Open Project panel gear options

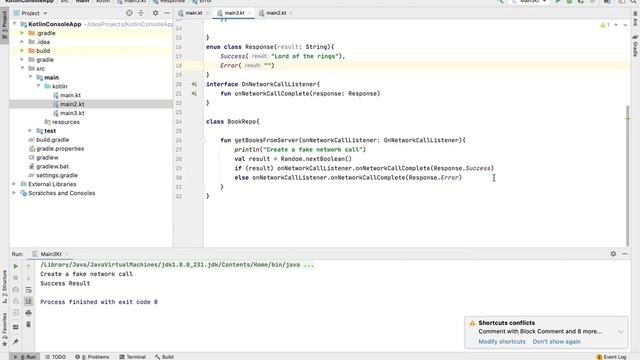156,13
